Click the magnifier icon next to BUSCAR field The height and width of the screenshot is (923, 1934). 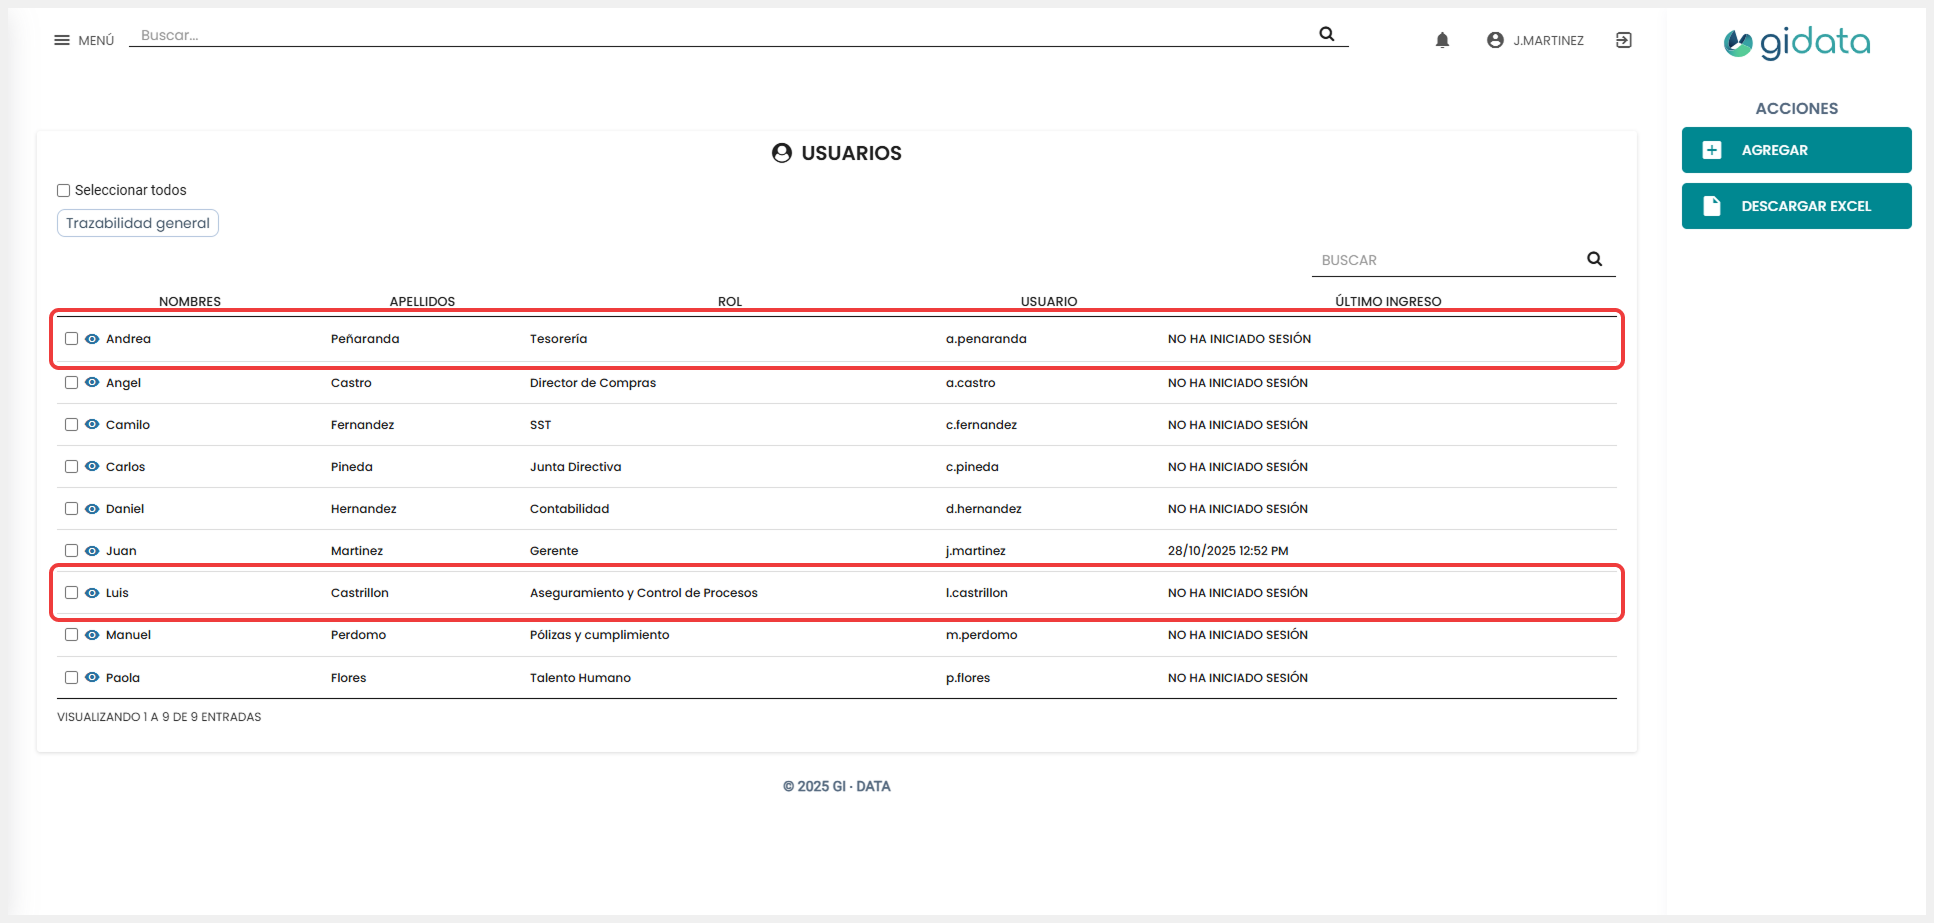pos(1594,259)
